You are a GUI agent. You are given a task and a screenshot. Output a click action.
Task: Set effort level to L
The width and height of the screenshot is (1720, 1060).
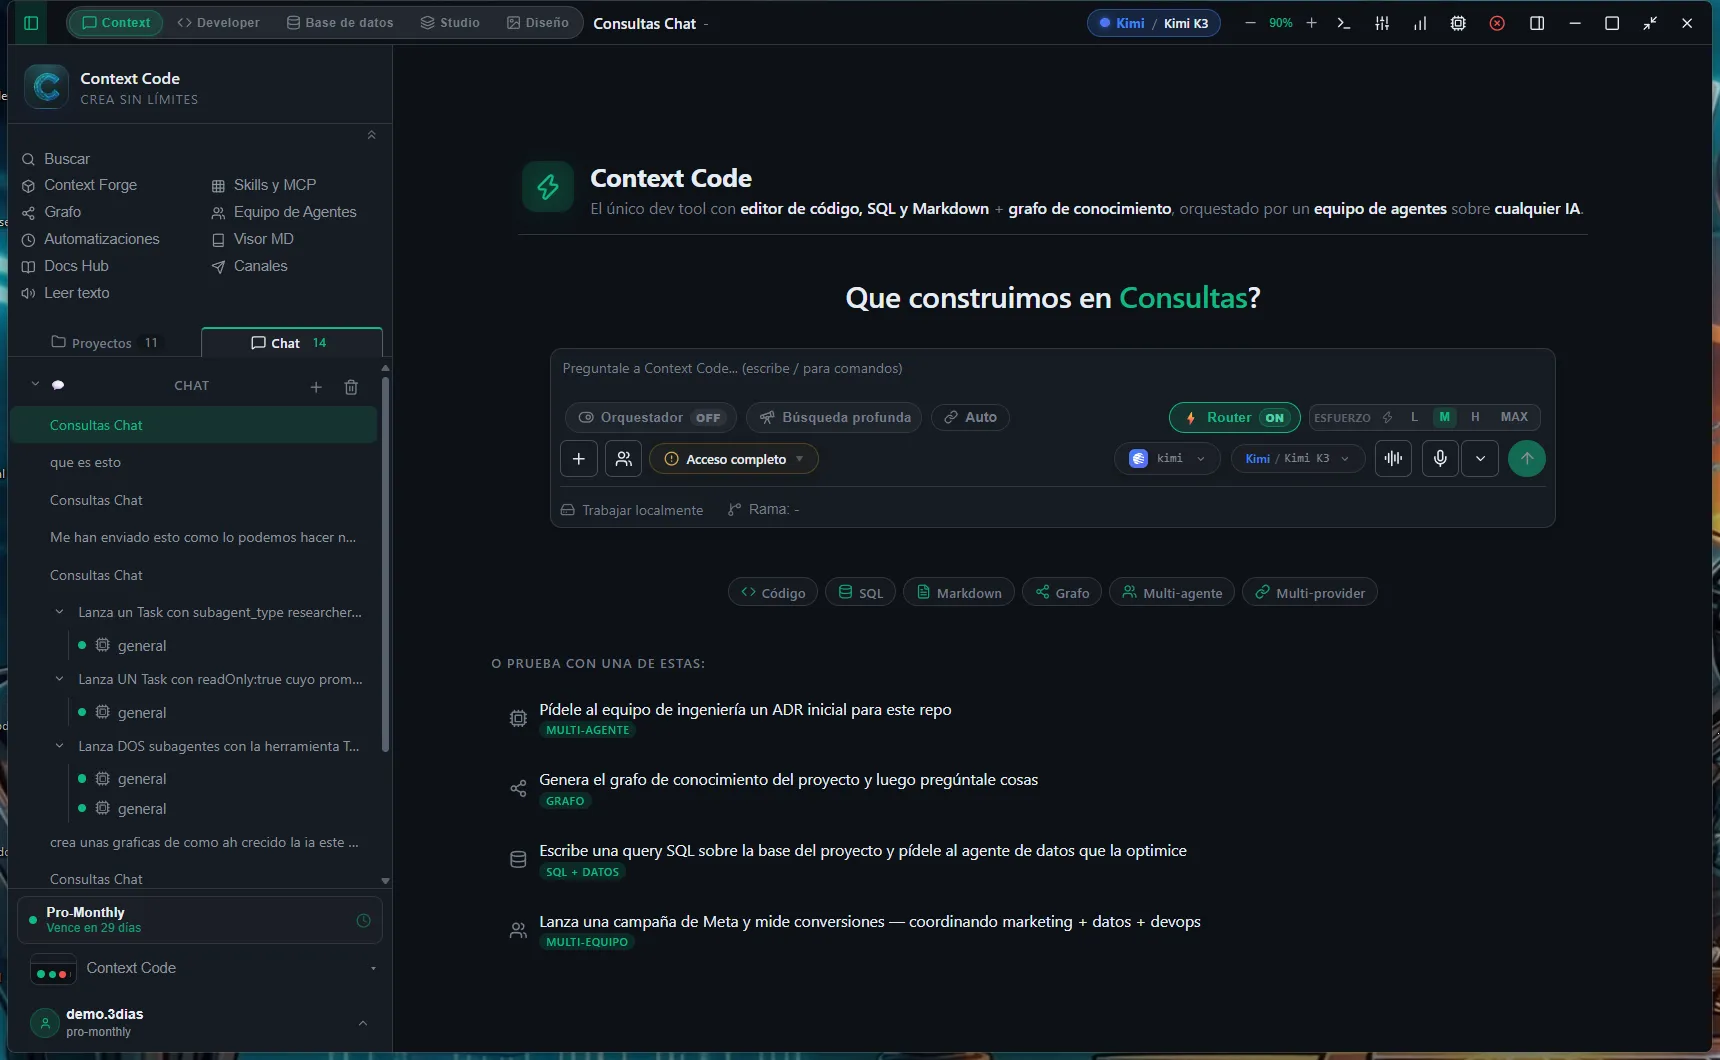pyautogui.click(x=1414, y=417)
